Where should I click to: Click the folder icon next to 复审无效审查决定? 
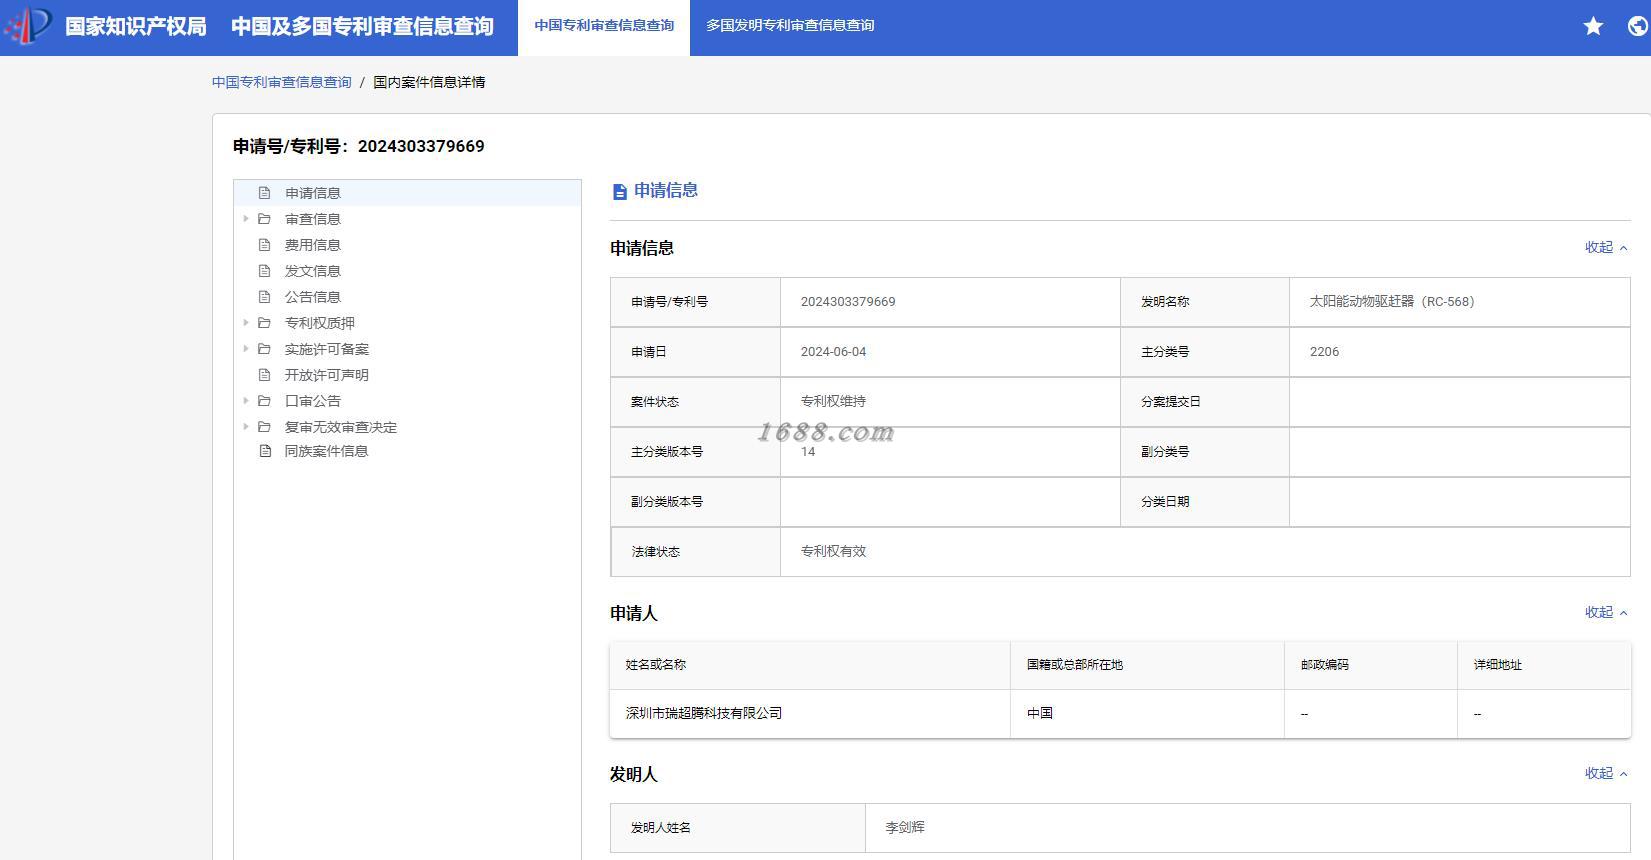point(265,427)
